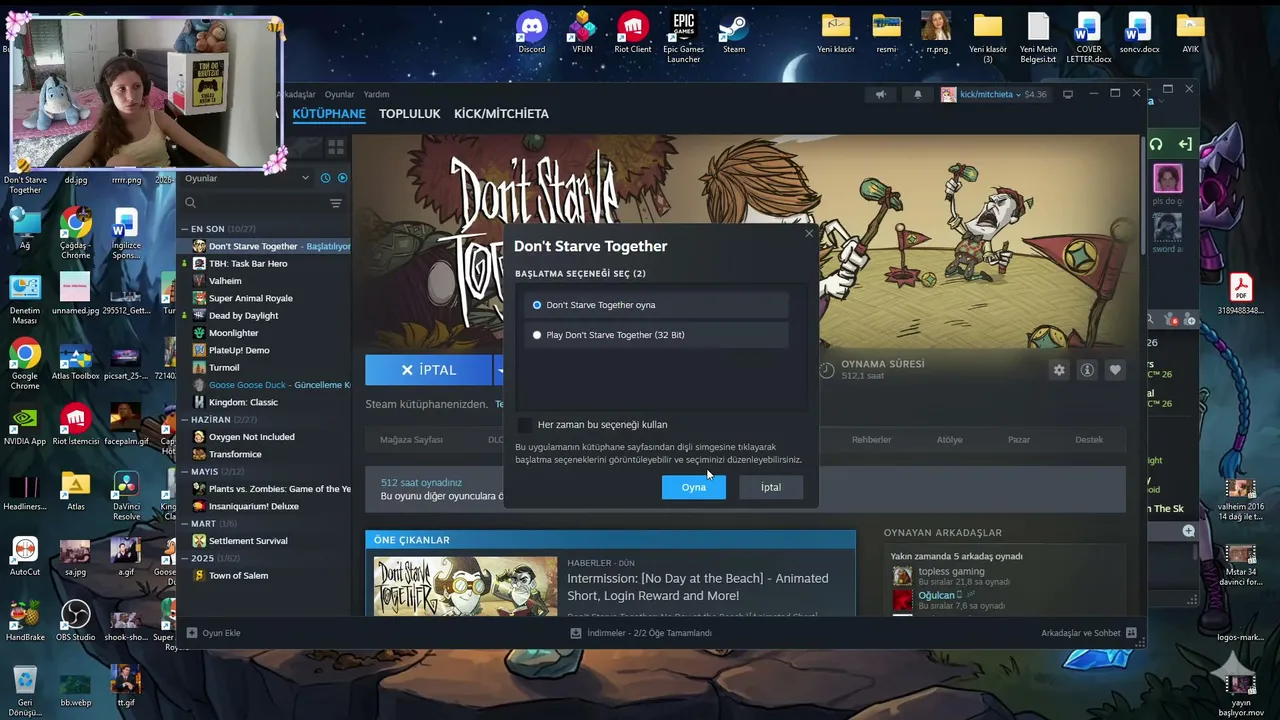The width and height of the screenshot is (1280, 720).
Task: Add game to favorites with heart icon
Action: [1115, 370]
